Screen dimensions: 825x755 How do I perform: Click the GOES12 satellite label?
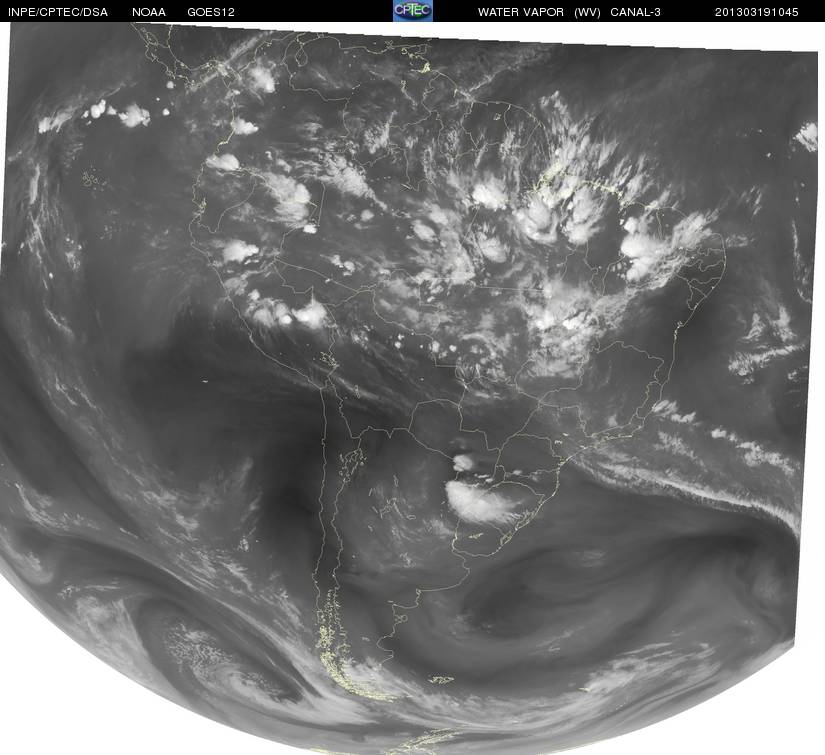click(x=210, y=12)
